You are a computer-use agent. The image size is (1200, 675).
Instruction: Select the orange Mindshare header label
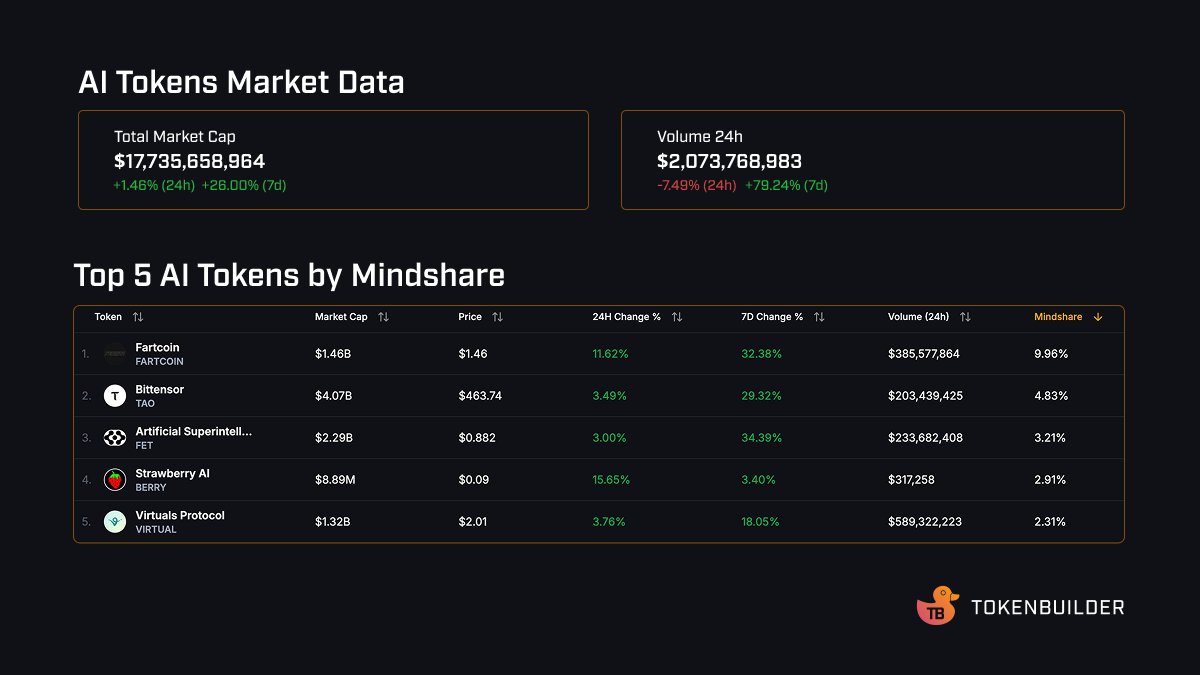[1058, 317]
